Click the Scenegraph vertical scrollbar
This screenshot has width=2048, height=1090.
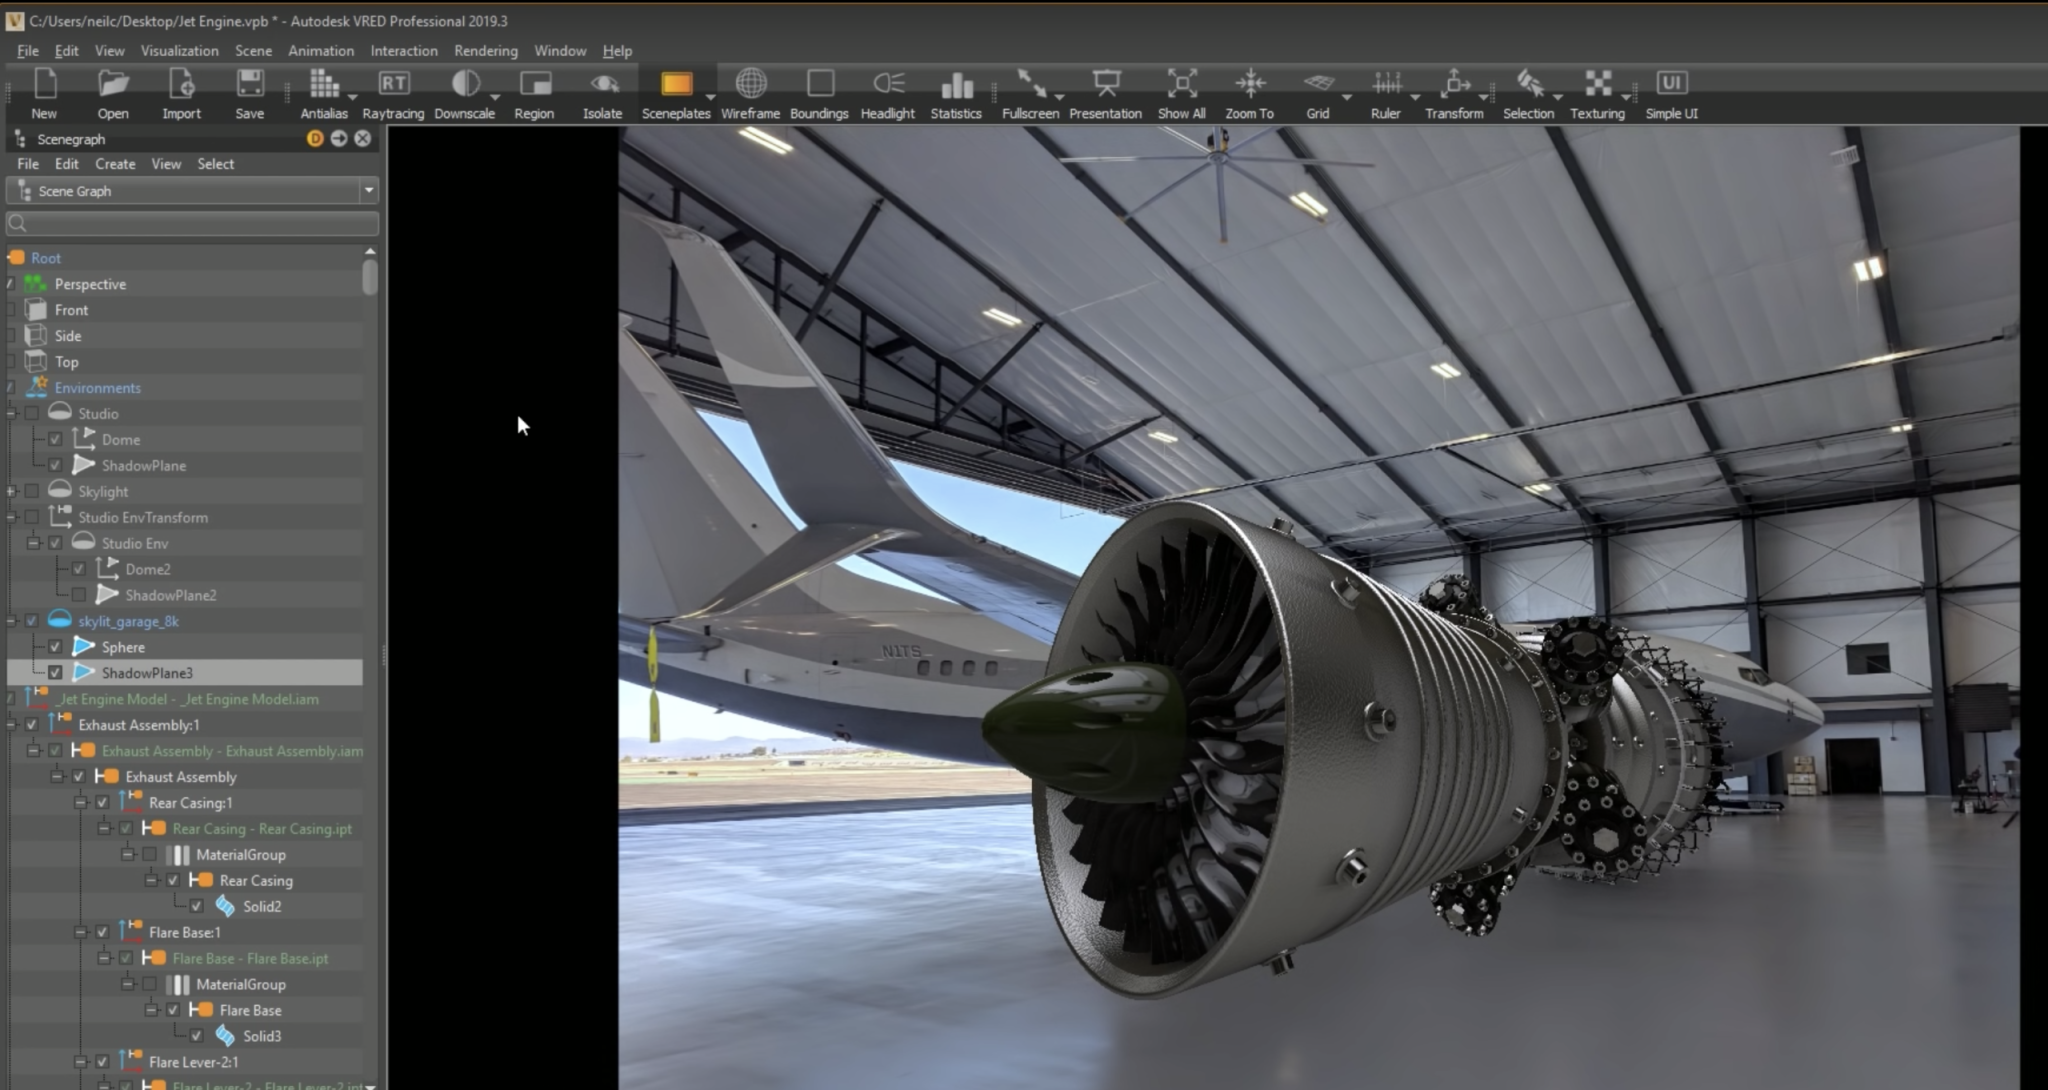370,277
